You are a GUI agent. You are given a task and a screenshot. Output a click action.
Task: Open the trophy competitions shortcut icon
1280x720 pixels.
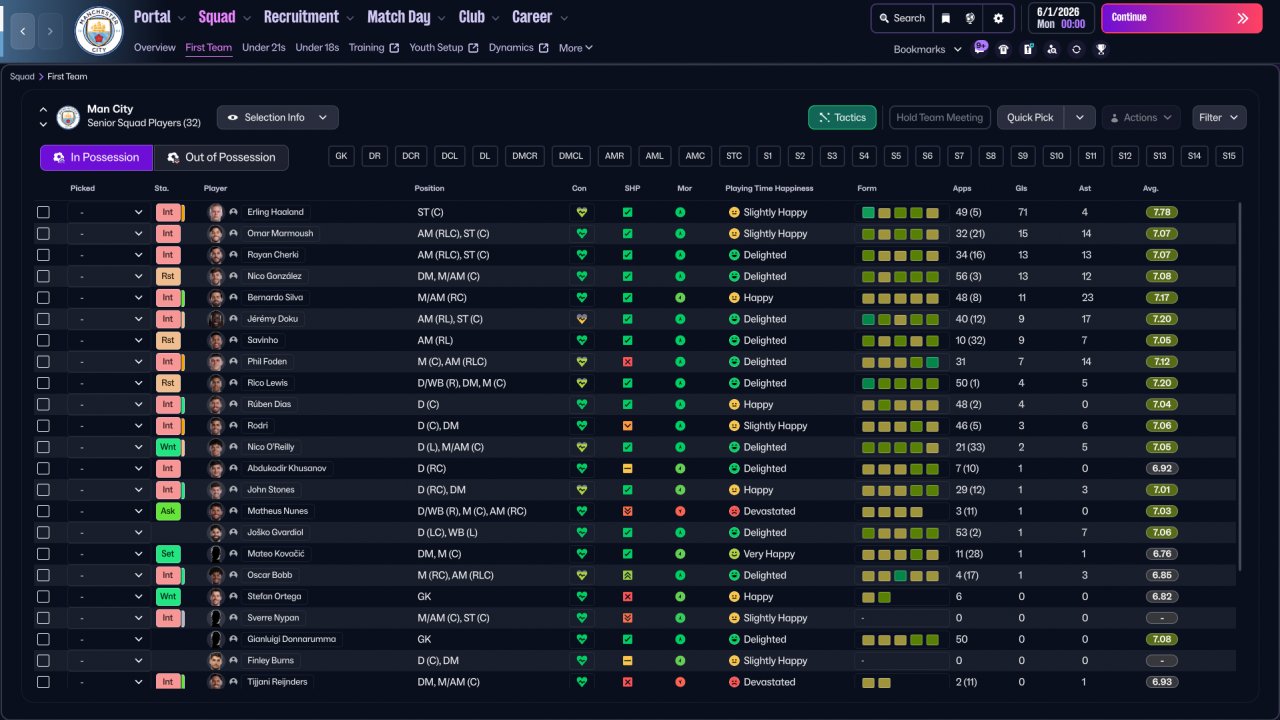[1101, 49]
